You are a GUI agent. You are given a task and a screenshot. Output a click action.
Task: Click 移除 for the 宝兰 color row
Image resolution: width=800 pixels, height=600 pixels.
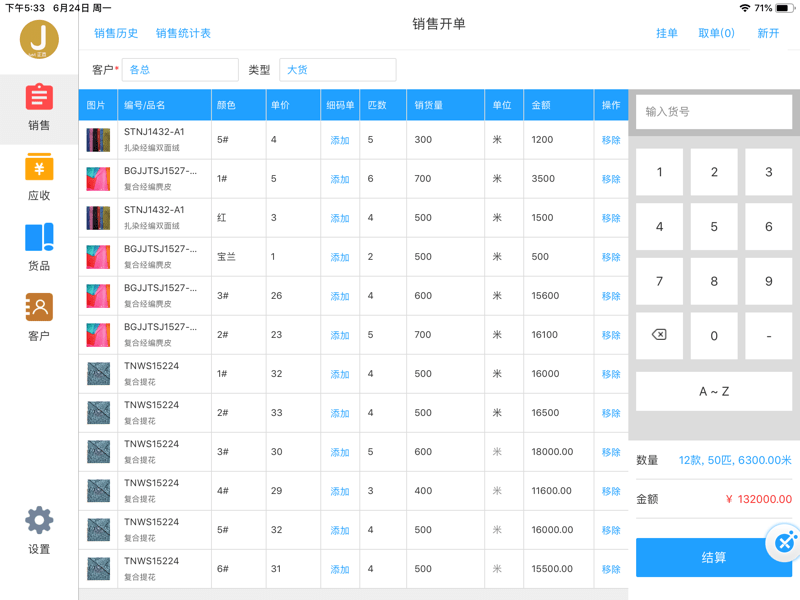611,257
